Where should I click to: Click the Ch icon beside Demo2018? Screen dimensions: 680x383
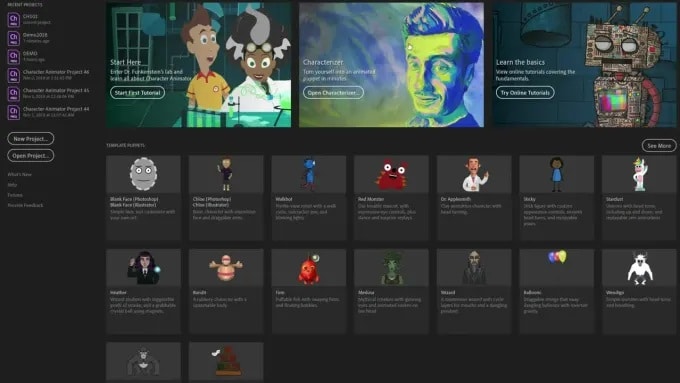13,38
